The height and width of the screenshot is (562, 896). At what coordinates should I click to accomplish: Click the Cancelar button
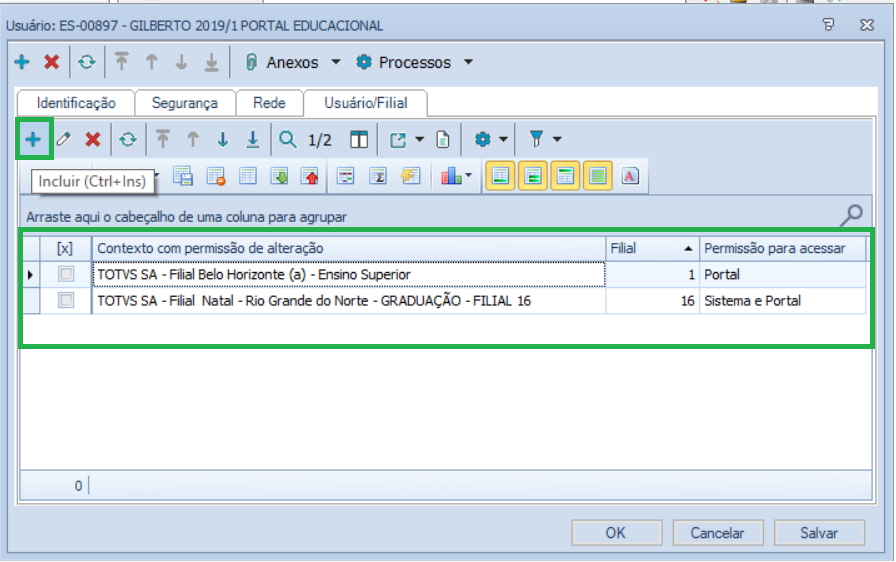click(717, 532)
